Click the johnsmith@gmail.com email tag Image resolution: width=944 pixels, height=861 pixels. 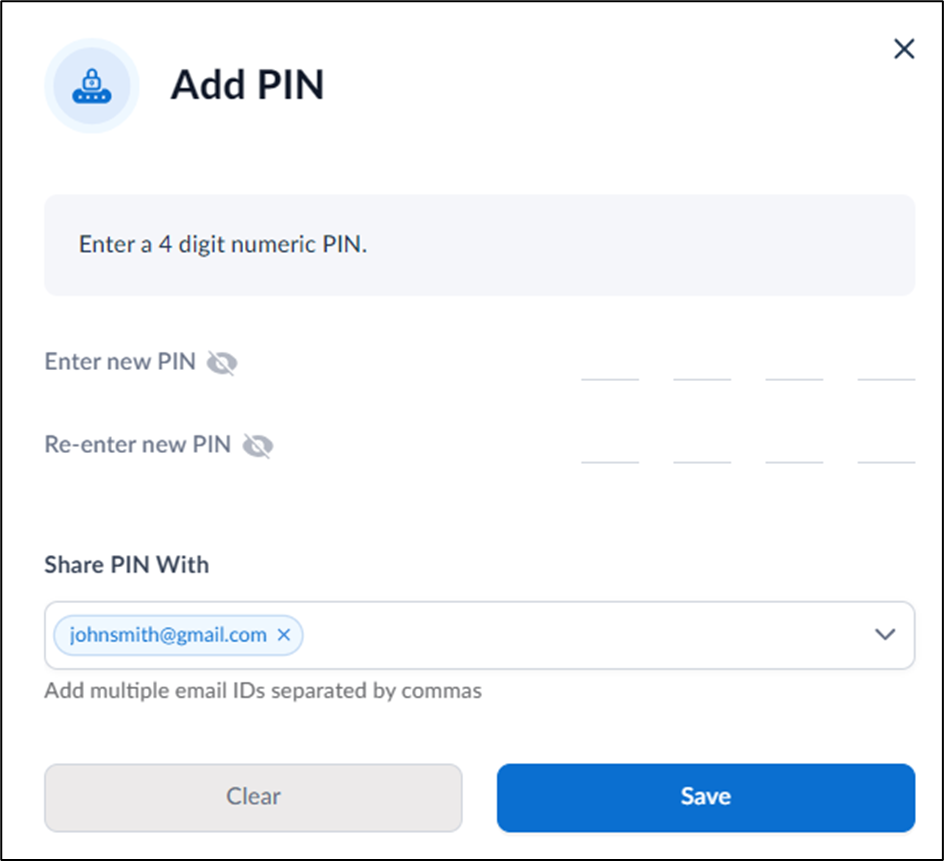pos(168,635)
